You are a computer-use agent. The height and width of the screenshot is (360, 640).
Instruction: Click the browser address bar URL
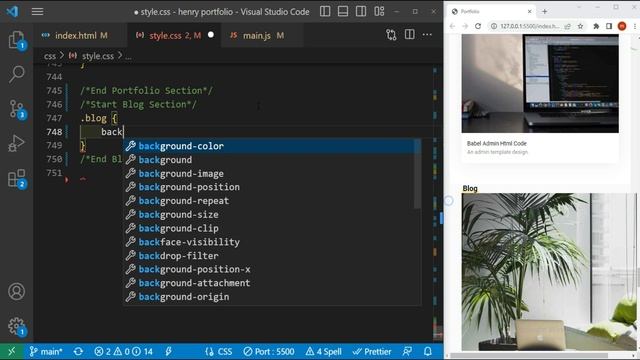(x=530, y=26)
